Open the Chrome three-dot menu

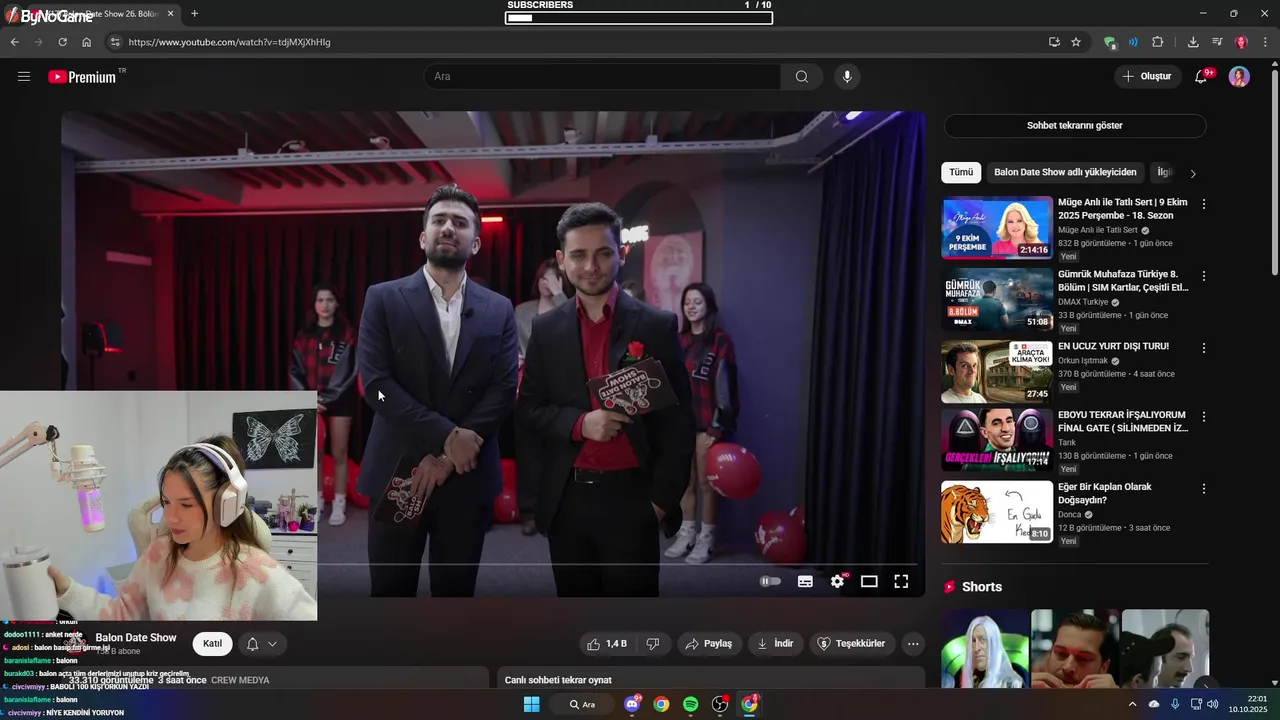(1265, 42)
